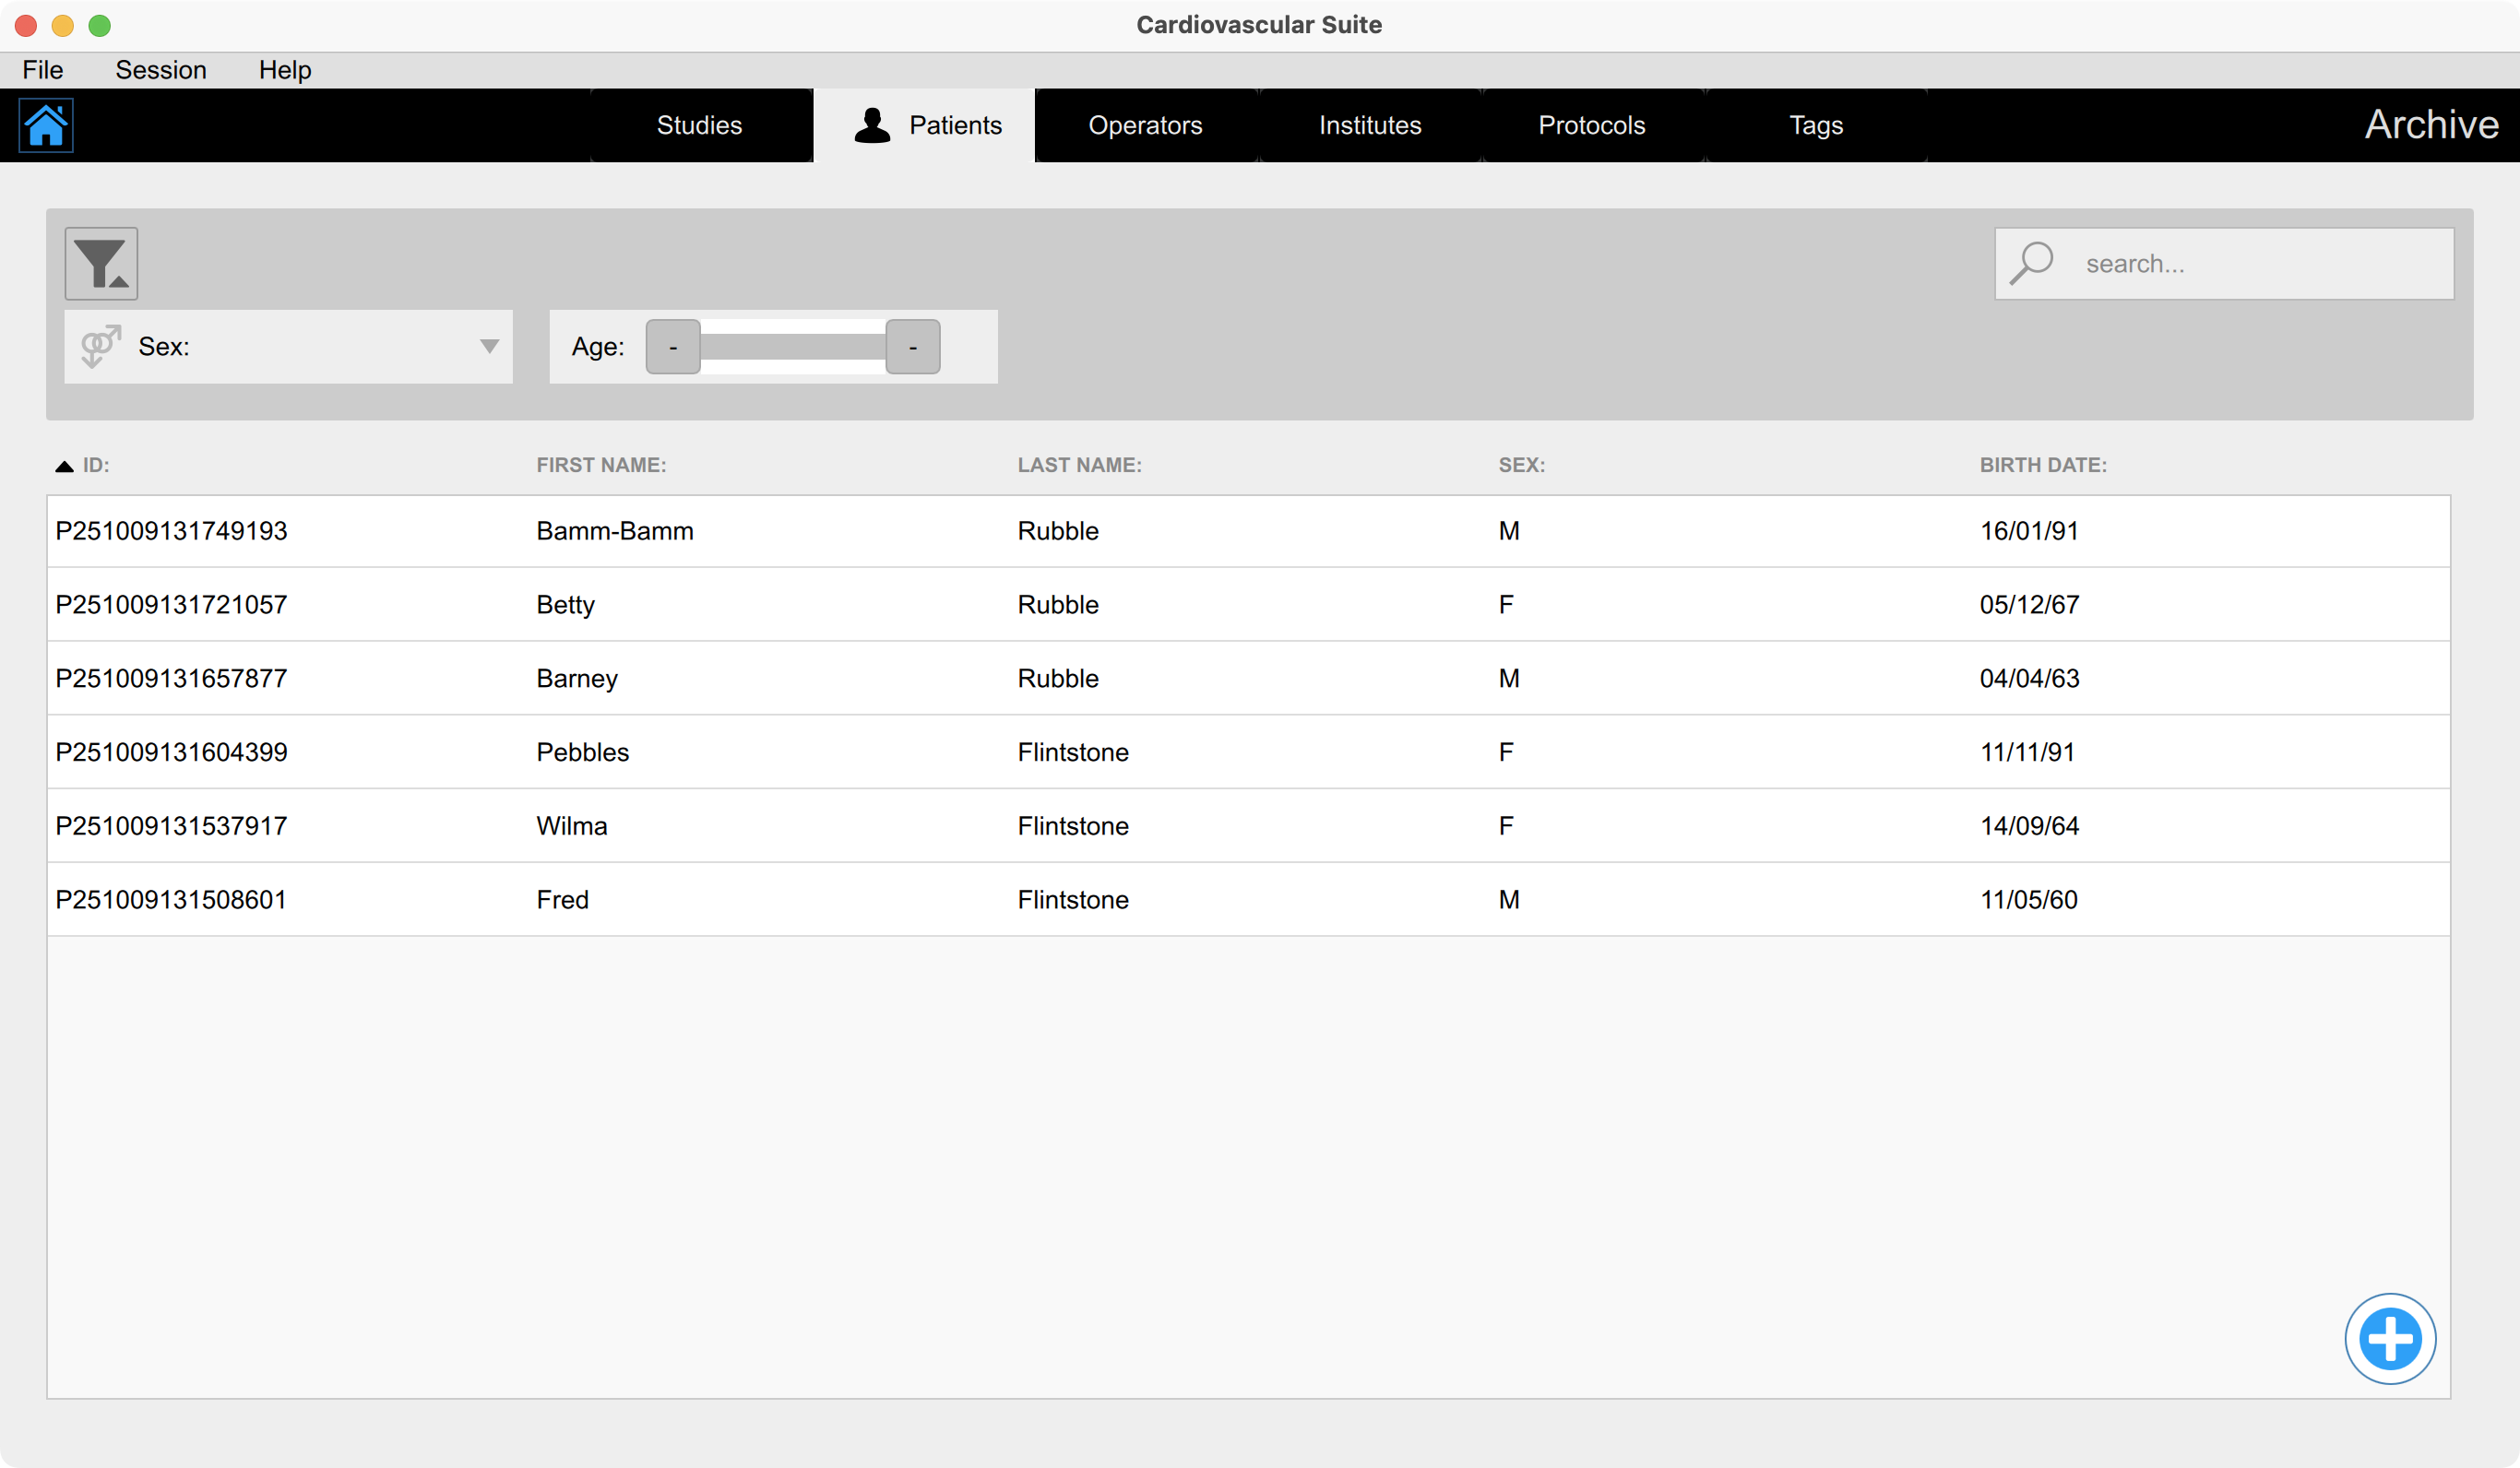
Task: Open the Operators tab
Action: [1145, 125]
